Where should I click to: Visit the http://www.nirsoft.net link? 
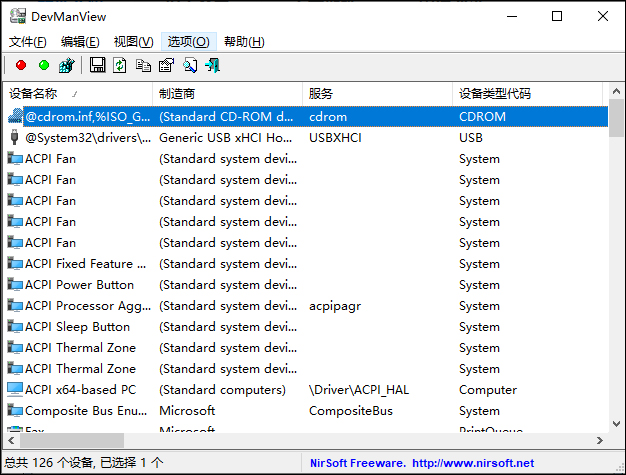[473, 464]
